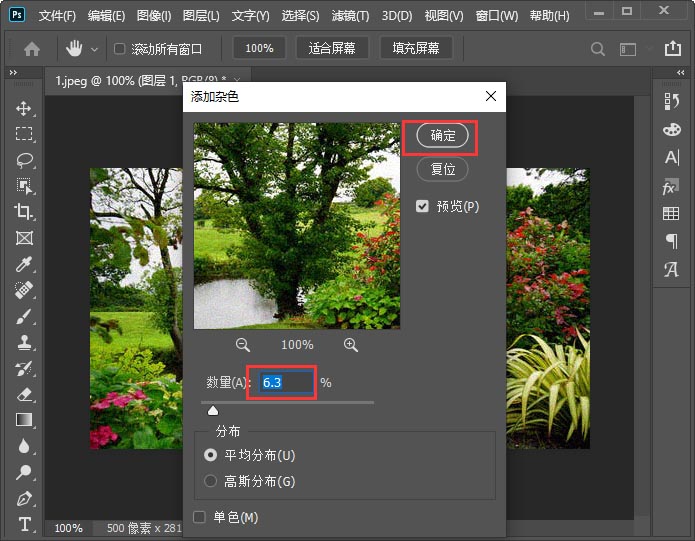The width and height of the screenshot is (695, 541).
Task: Select the Spot Healing Brush tool
Action: pyautogui.click(x=23, y=290)
